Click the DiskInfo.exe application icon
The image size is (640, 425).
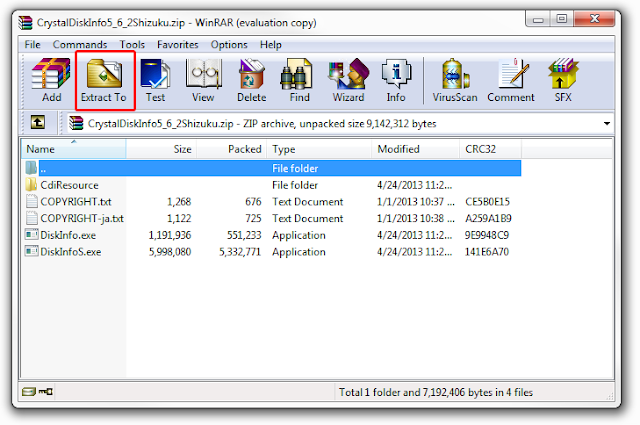point(31,235)
